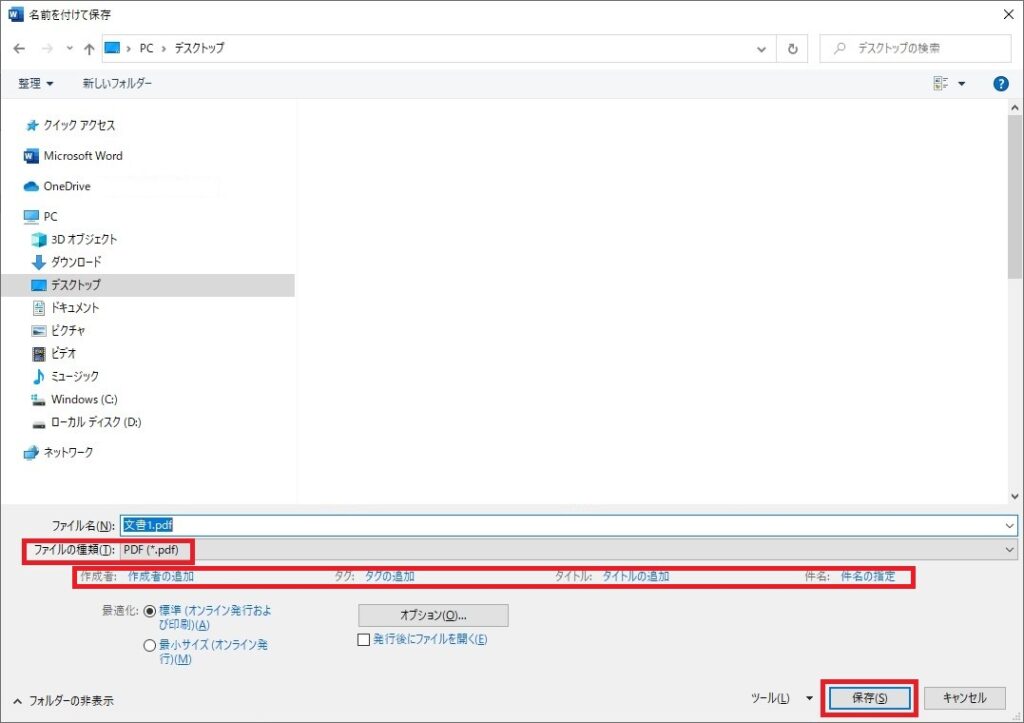Image resolution: width=1024 pixels, height=723 pixels.
Task: Enable 発行後にファイルを開く checkbox
Action: 364,640
